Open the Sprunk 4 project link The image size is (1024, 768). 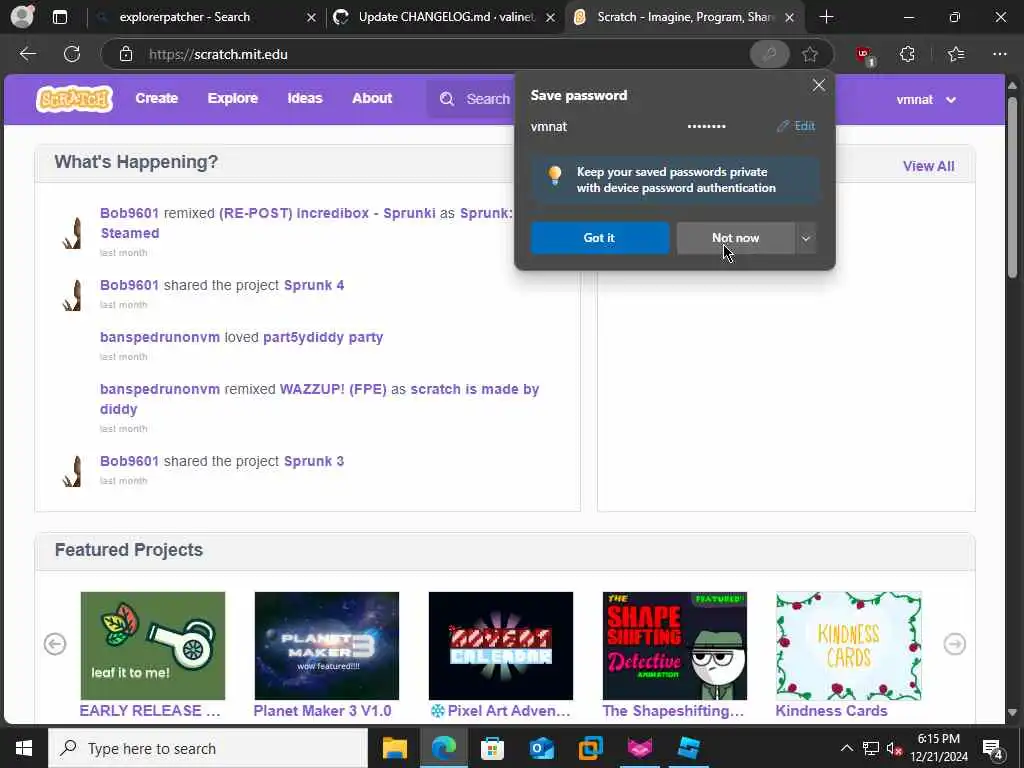[x=314, y=285]
